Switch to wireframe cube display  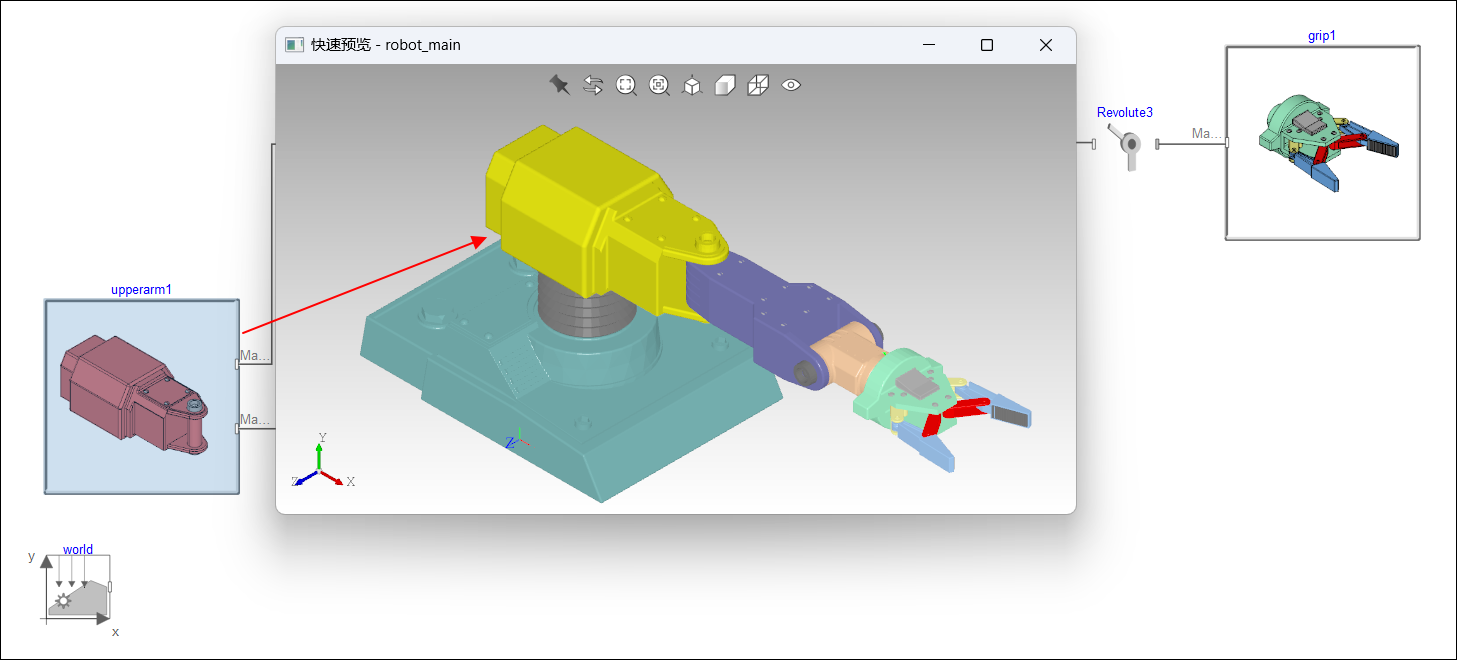tap(758, 85)
